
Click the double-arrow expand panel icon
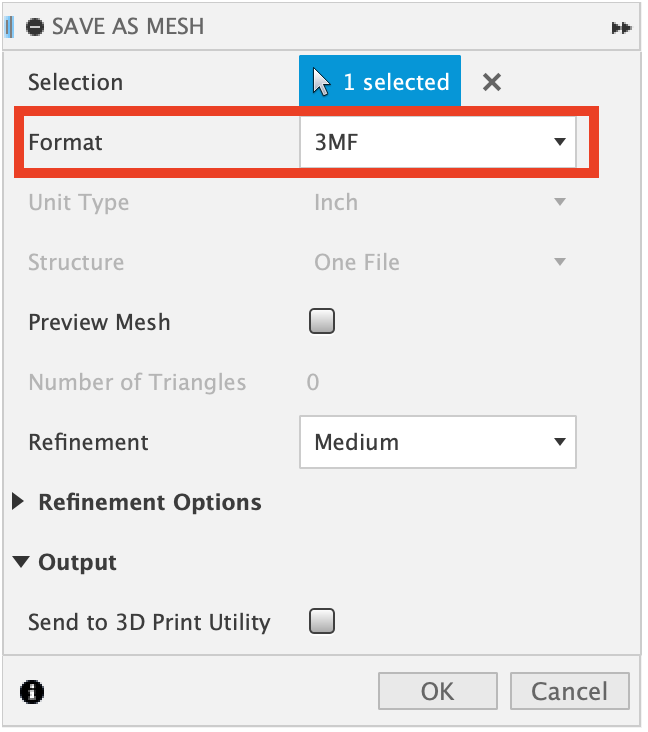(621, 28)
